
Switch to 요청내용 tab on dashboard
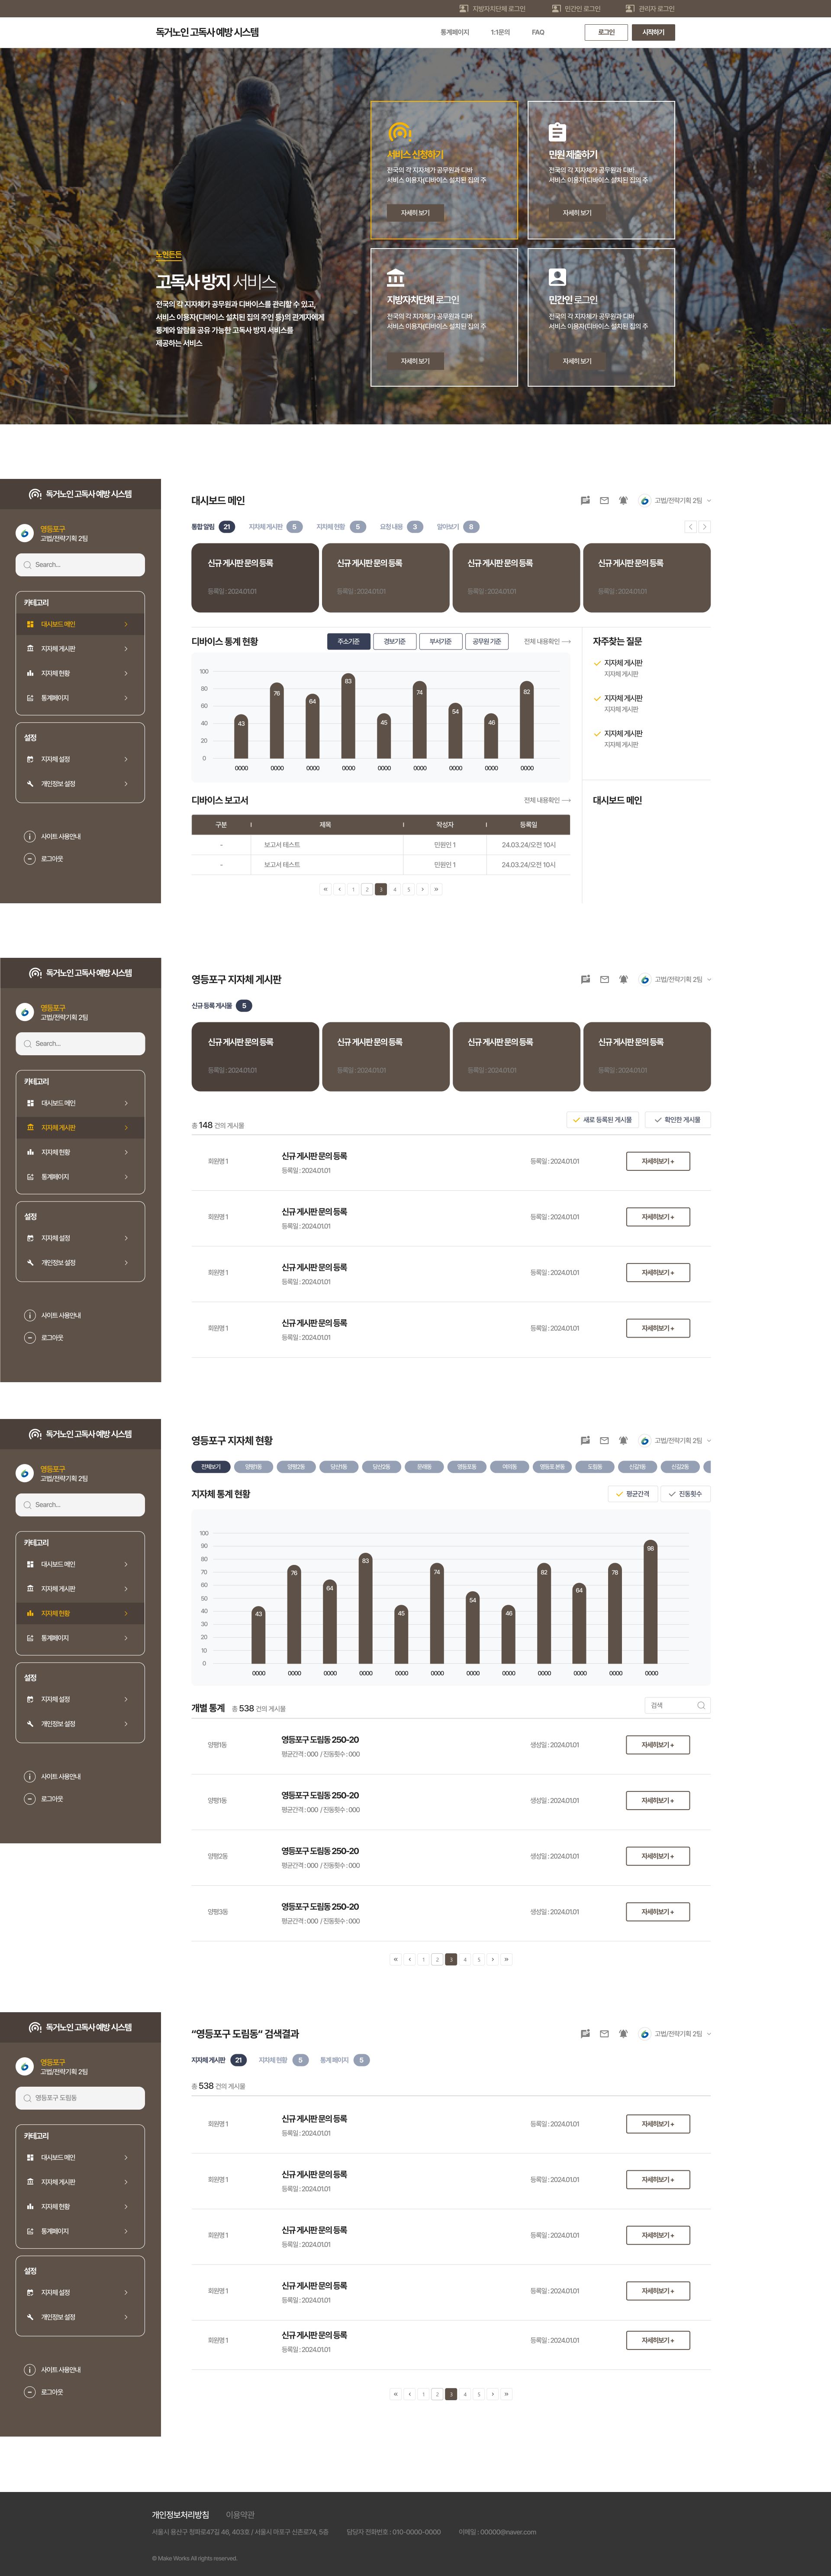click(401, 527)
